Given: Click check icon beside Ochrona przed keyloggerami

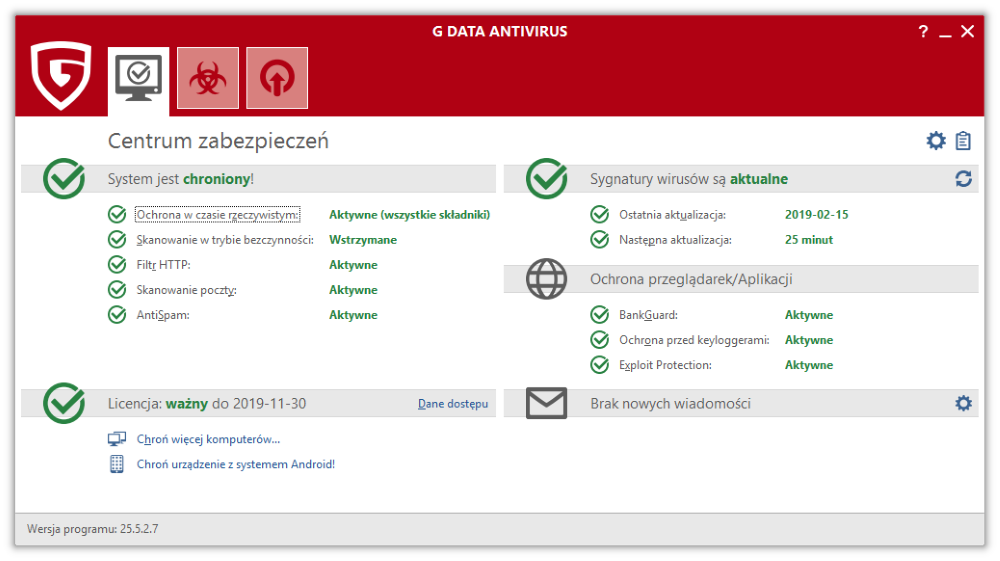Looking at the screenshot, I should tap(599, 339).
